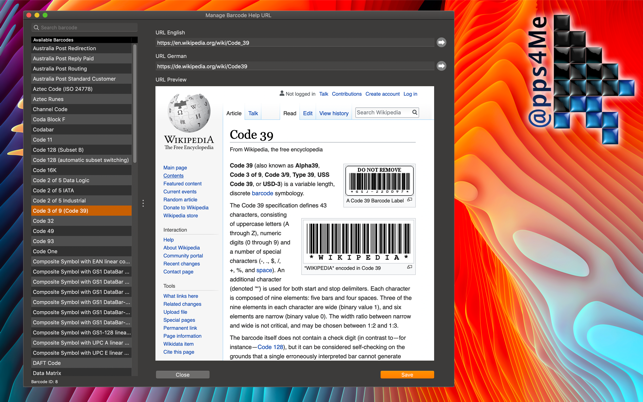
Task: Select Code 2 of 5 Data Logic
Action: click(82, 180)
